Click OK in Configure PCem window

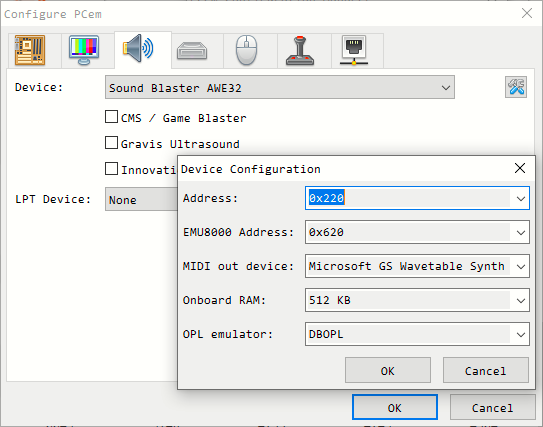(395, 407)
